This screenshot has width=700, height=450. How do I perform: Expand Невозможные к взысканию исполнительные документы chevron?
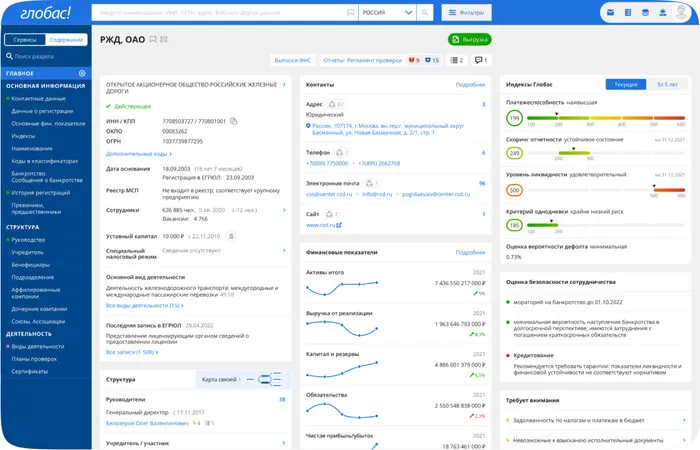click(684, 440)
